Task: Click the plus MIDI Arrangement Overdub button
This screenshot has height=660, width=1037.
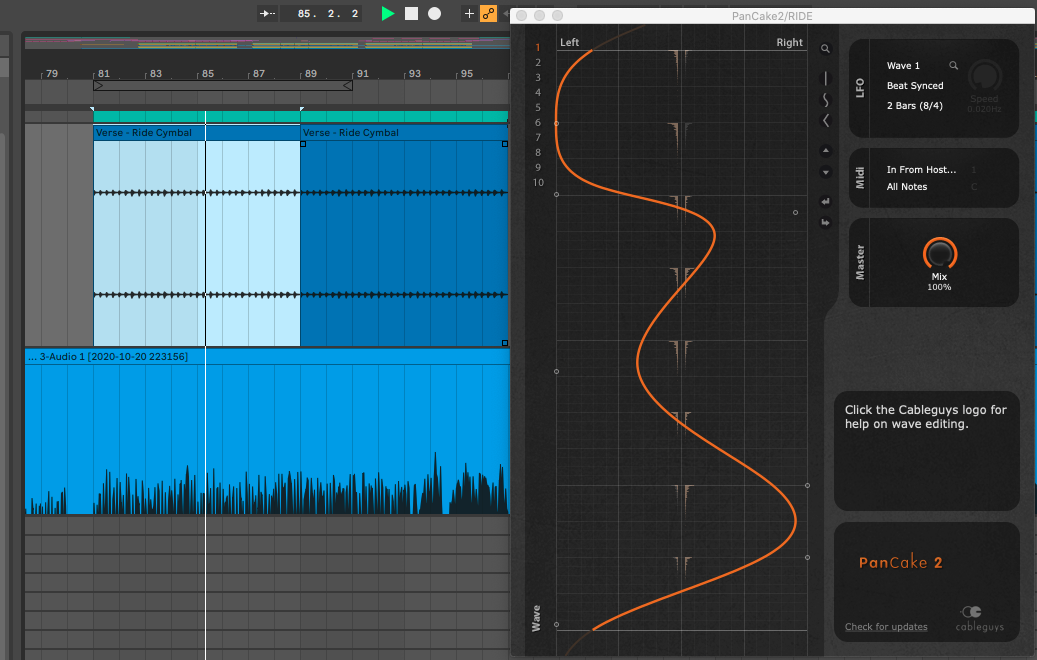Action: [x=469, y=13]
